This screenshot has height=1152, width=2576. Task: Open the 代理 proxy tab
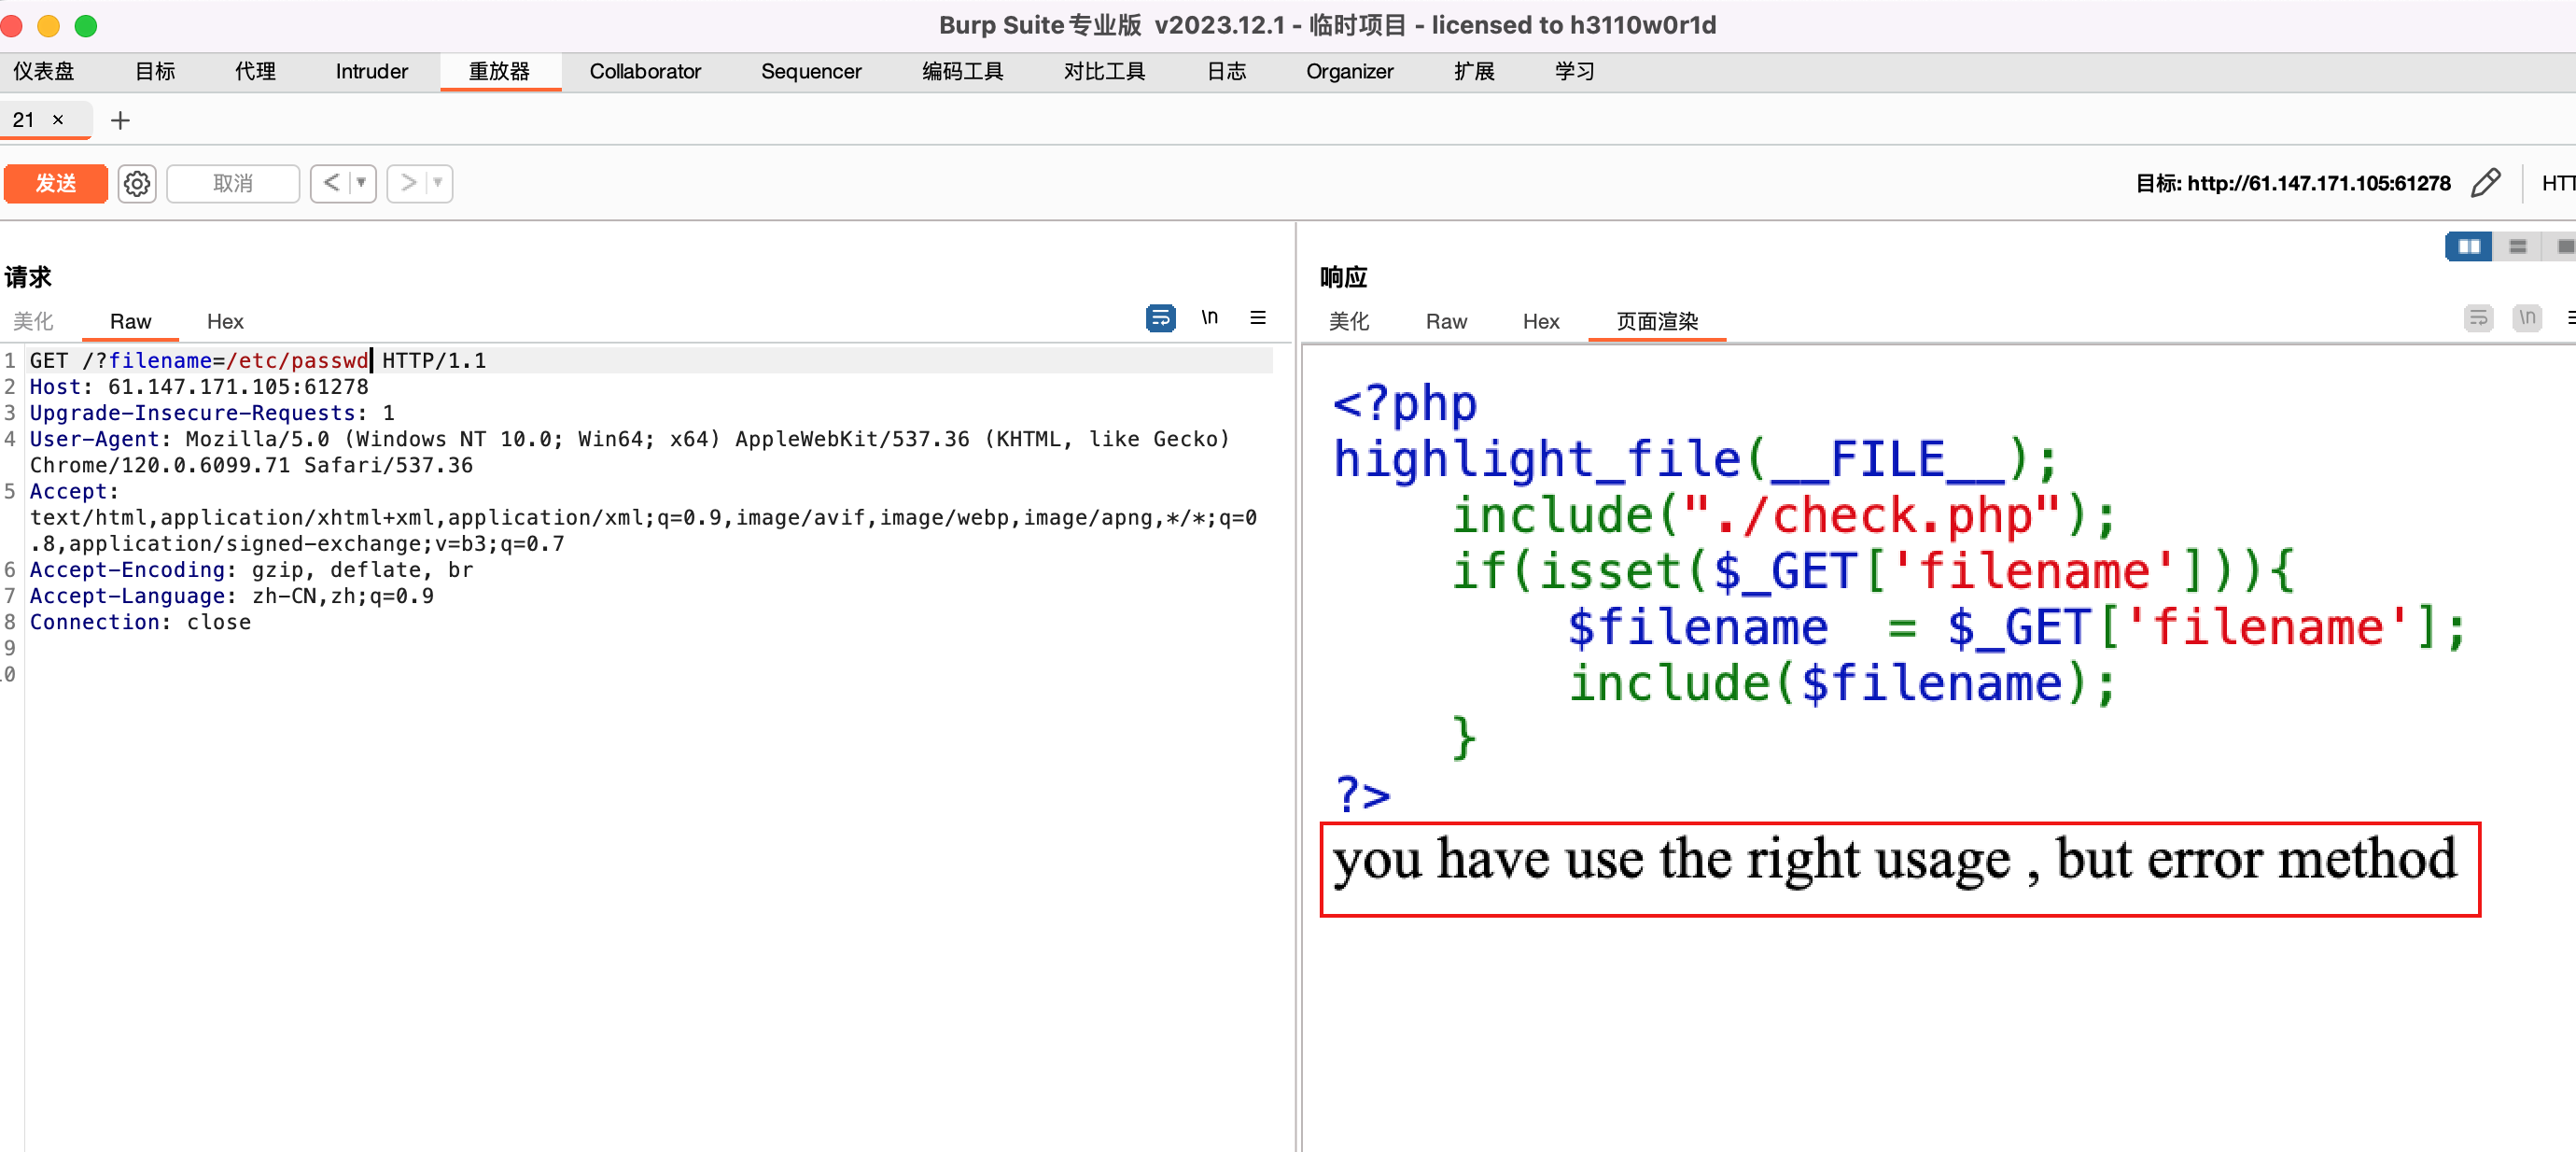point(255,71)
